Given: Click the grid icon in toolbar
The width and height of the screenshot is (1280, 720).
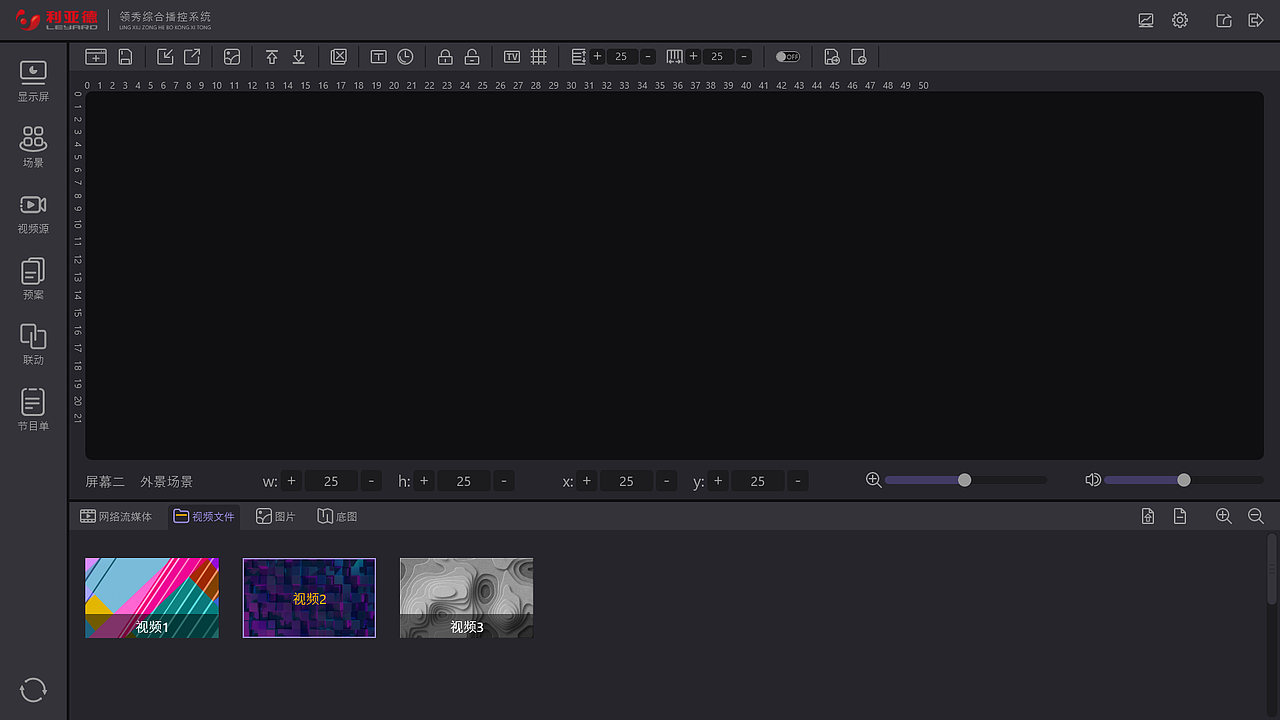Looking at the screenshot, I should pyautogui.click(x=538, y=57).
